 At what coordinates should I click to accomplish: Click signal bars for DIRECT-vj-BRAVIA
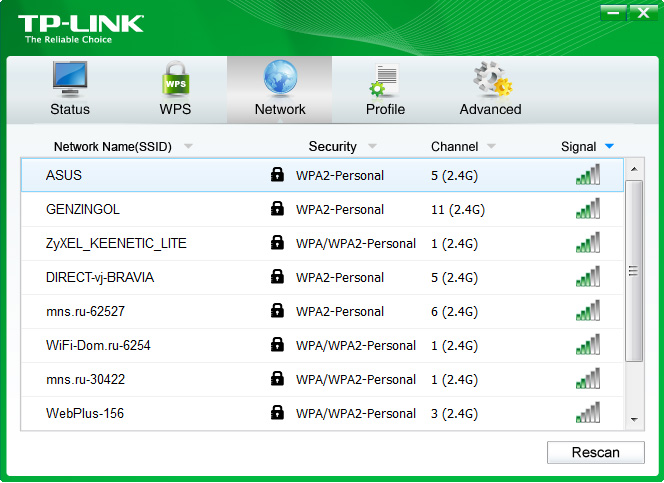tap(588, 276)
